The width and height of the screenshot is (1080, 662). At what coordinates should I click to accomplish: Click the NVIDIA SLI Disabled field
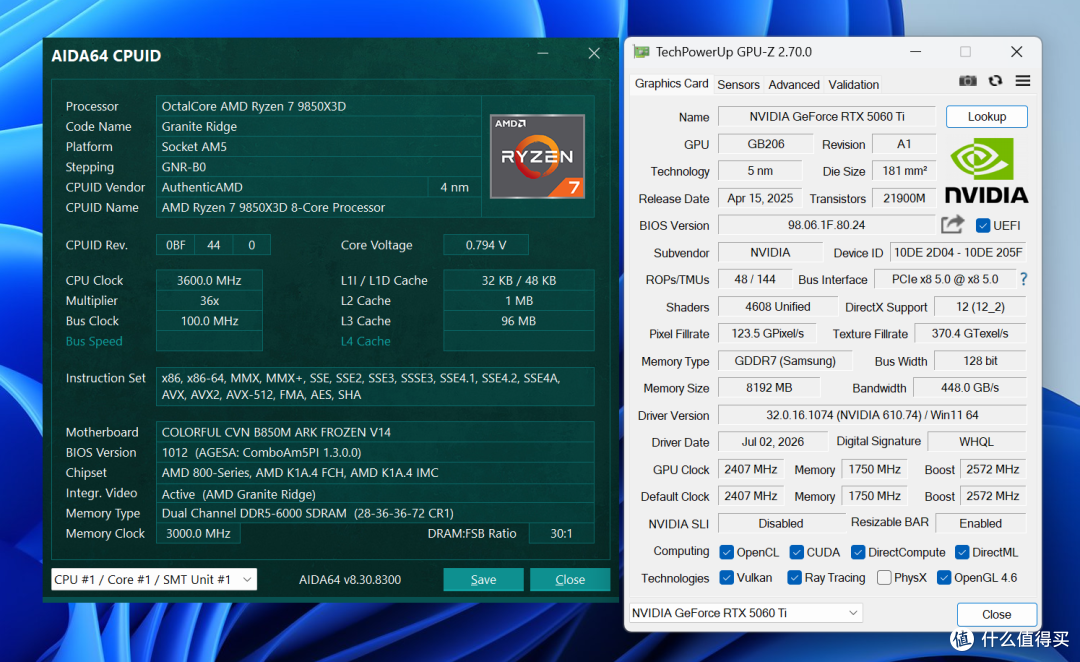tap(780, 523)
